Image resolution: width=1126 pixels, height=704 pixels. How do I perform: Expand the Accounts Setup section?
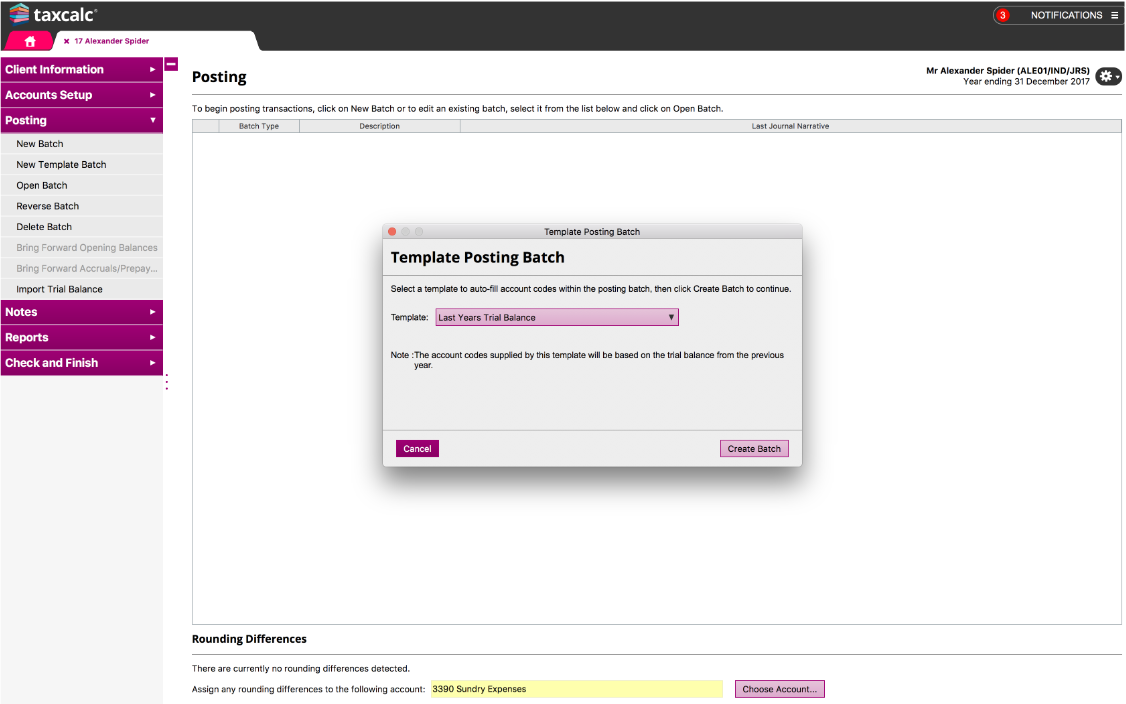click(81, 95)
